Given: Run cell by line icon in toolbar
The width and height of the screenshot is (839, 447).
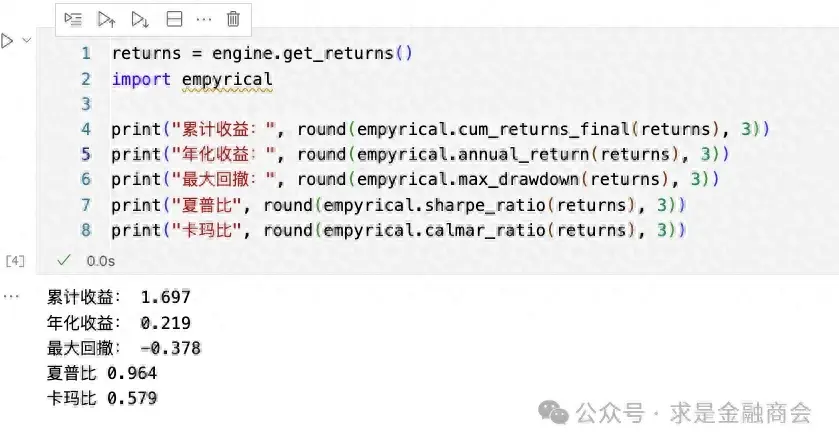Looking at the screenshot, I should click(73, 19).
